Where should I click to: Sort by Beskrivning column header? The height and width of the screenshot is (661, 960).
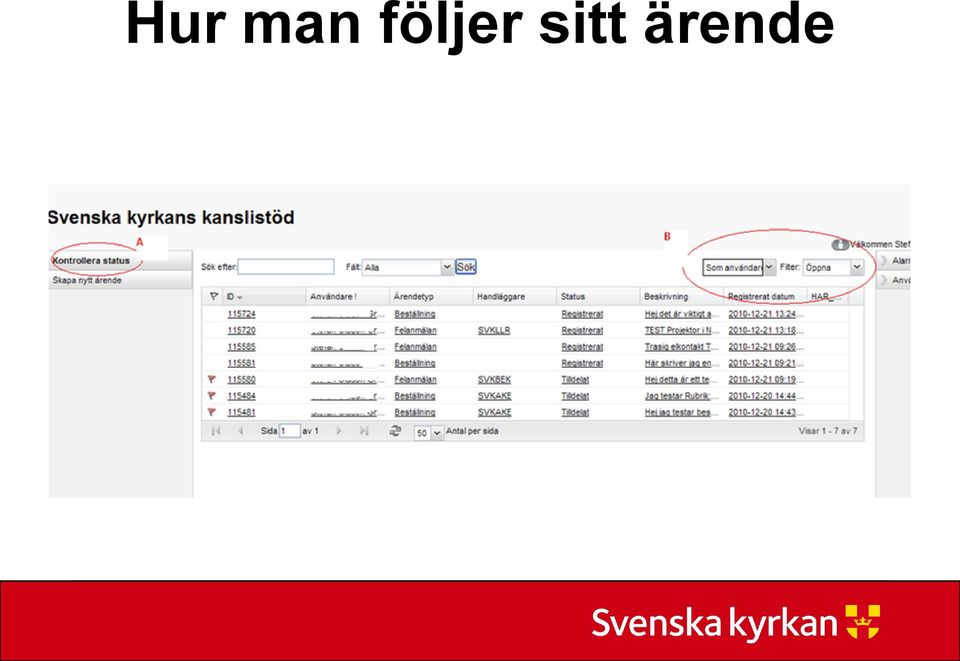(681, 296)
